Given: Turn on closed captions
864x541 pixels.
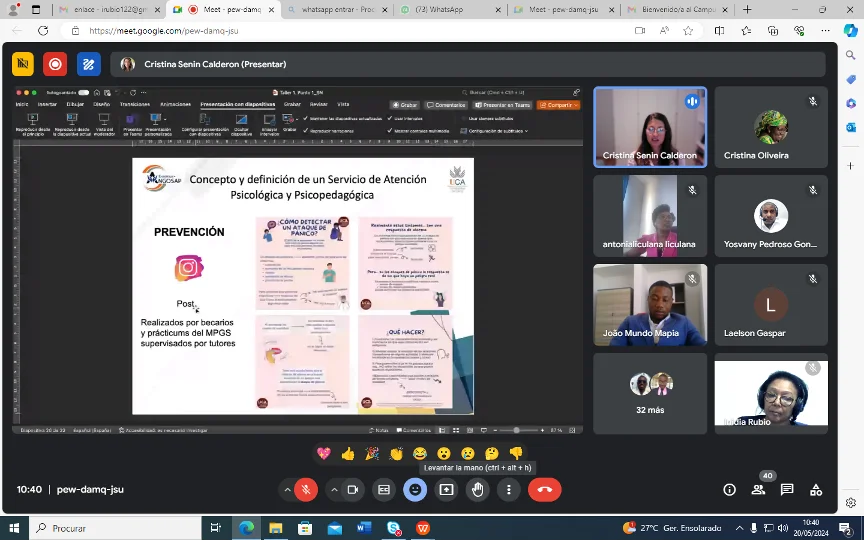Looking at the screenshot, I should pos(383,490).
